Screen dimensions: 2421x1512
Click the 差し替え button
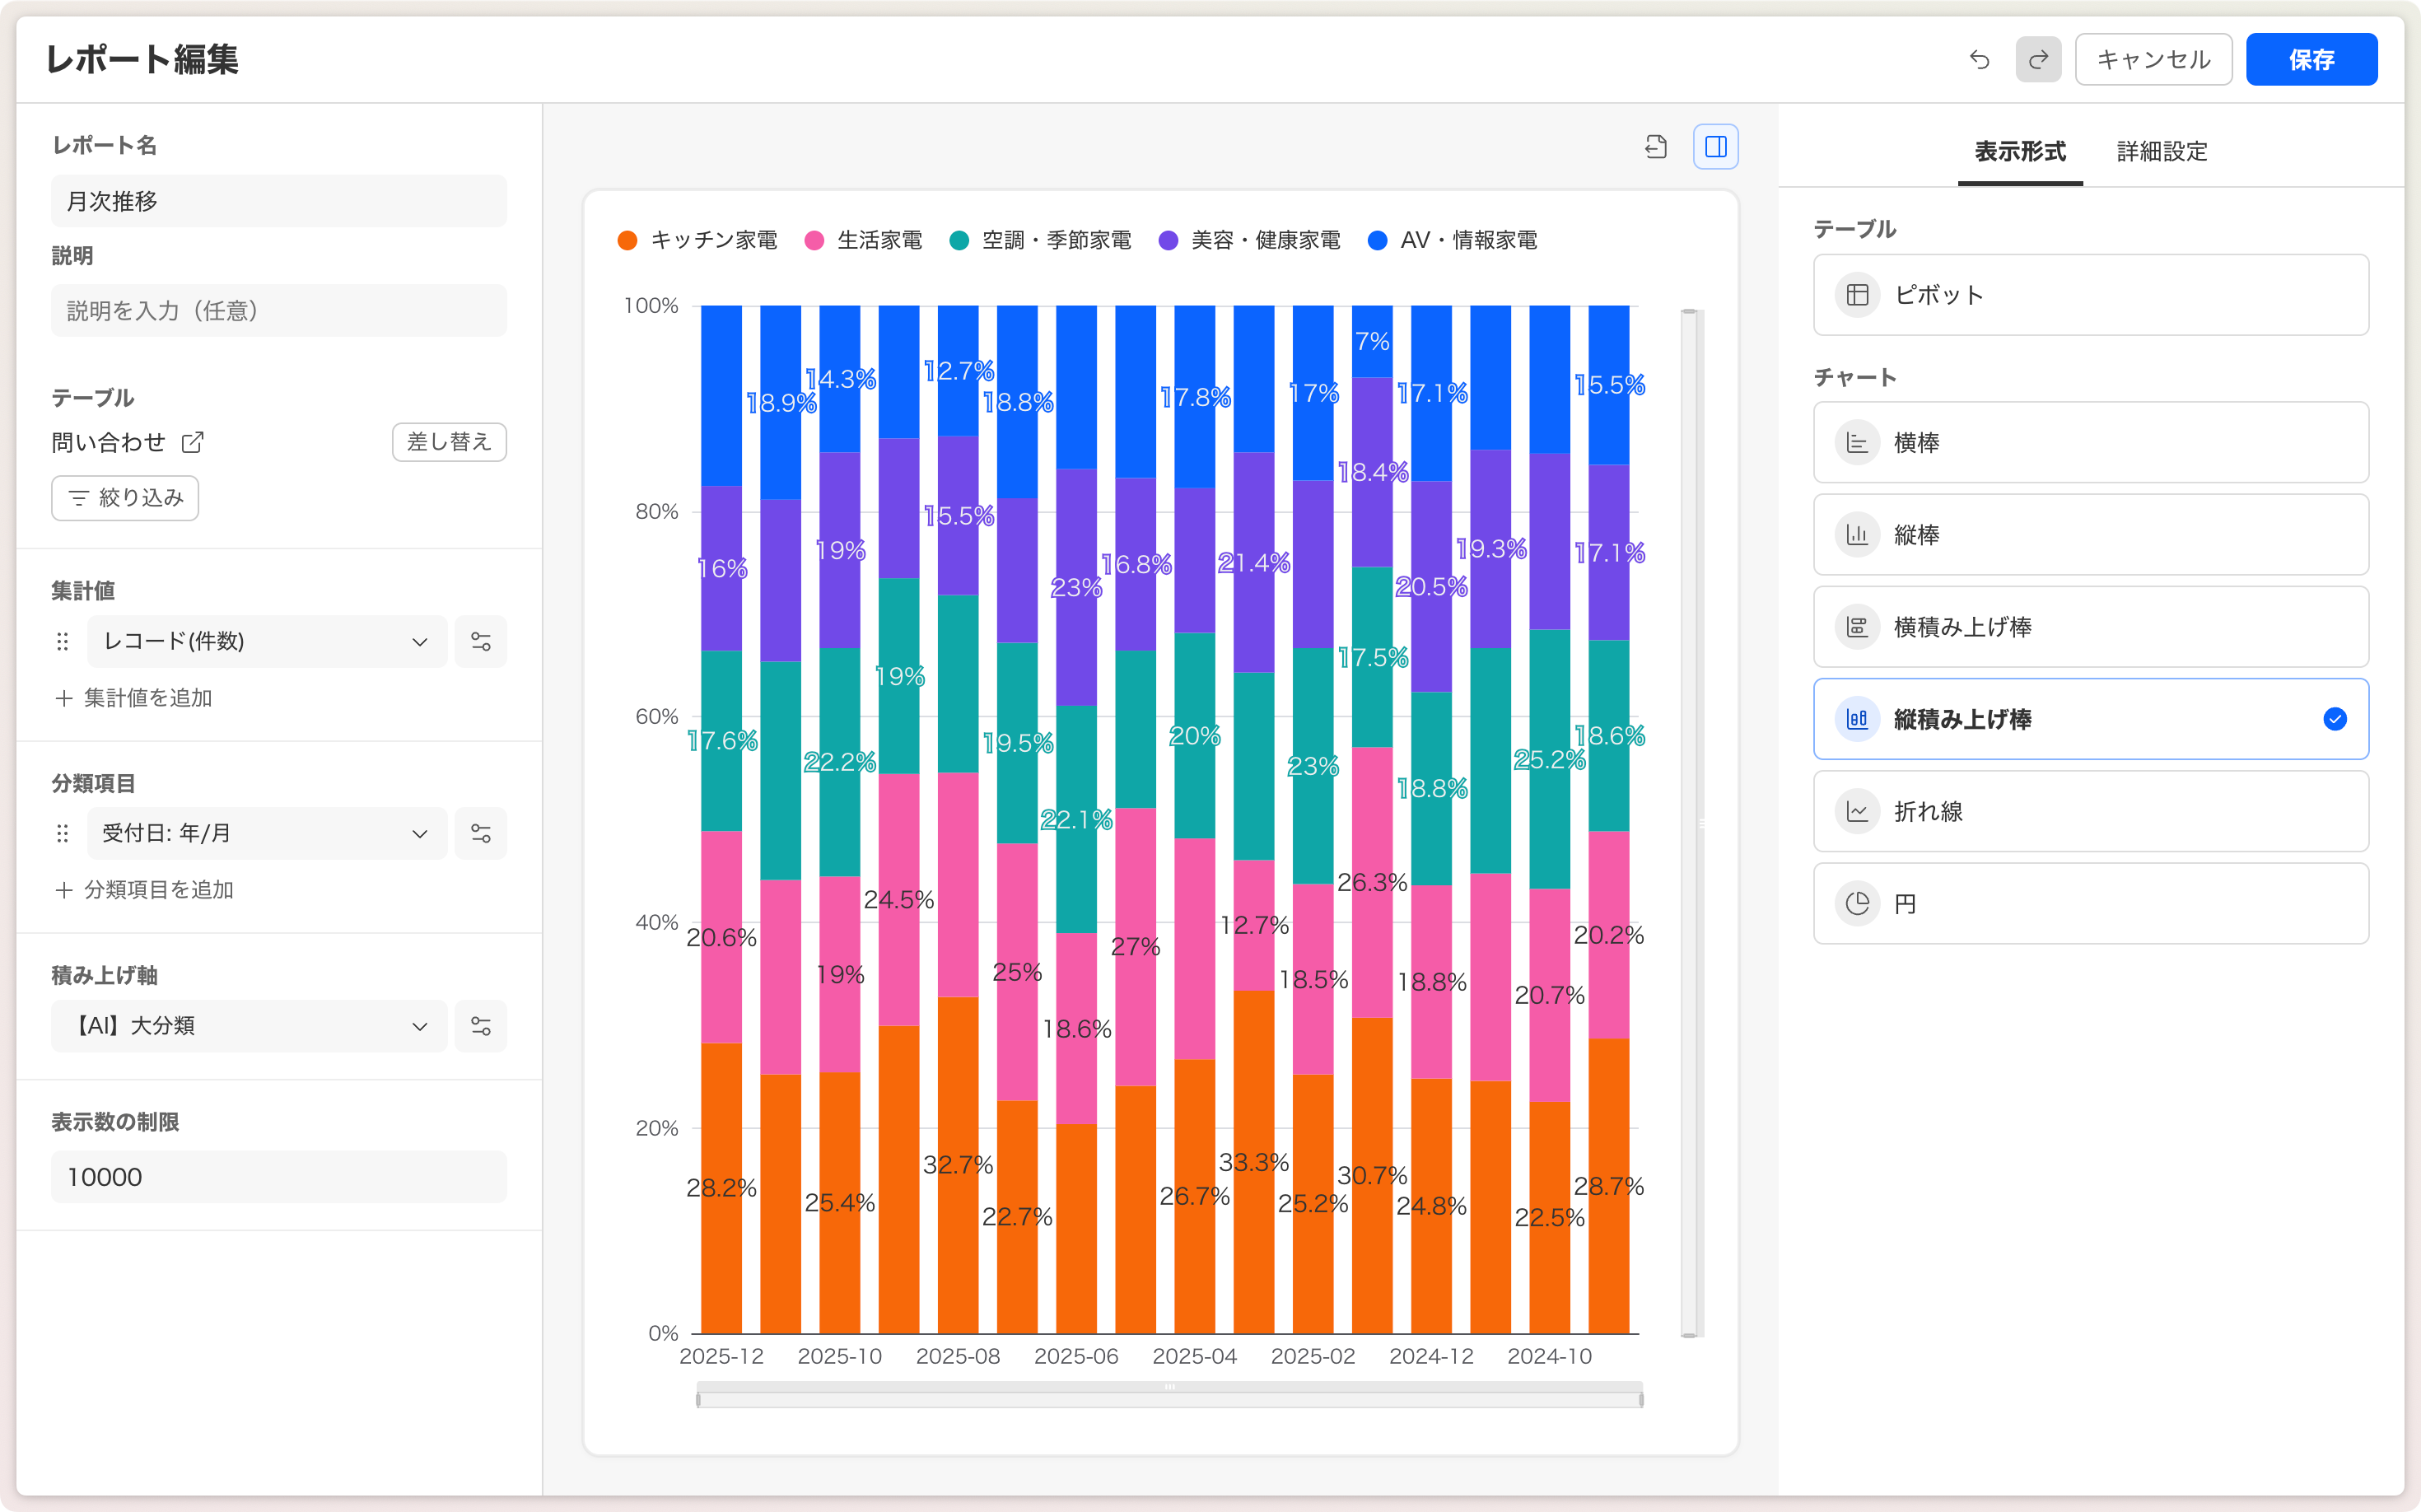coord(449,442)
